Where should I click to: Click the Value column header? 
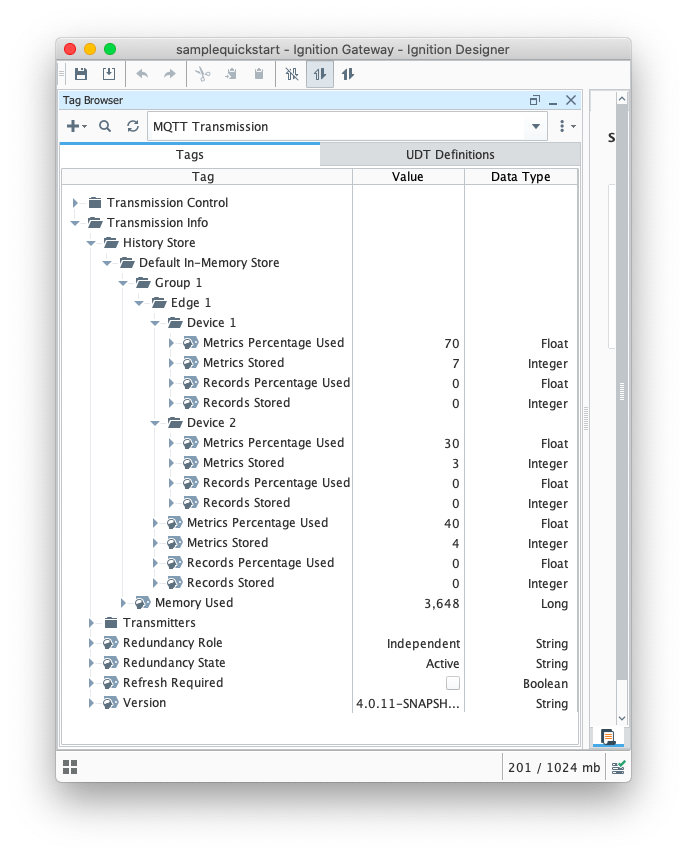tap(407, 177)
